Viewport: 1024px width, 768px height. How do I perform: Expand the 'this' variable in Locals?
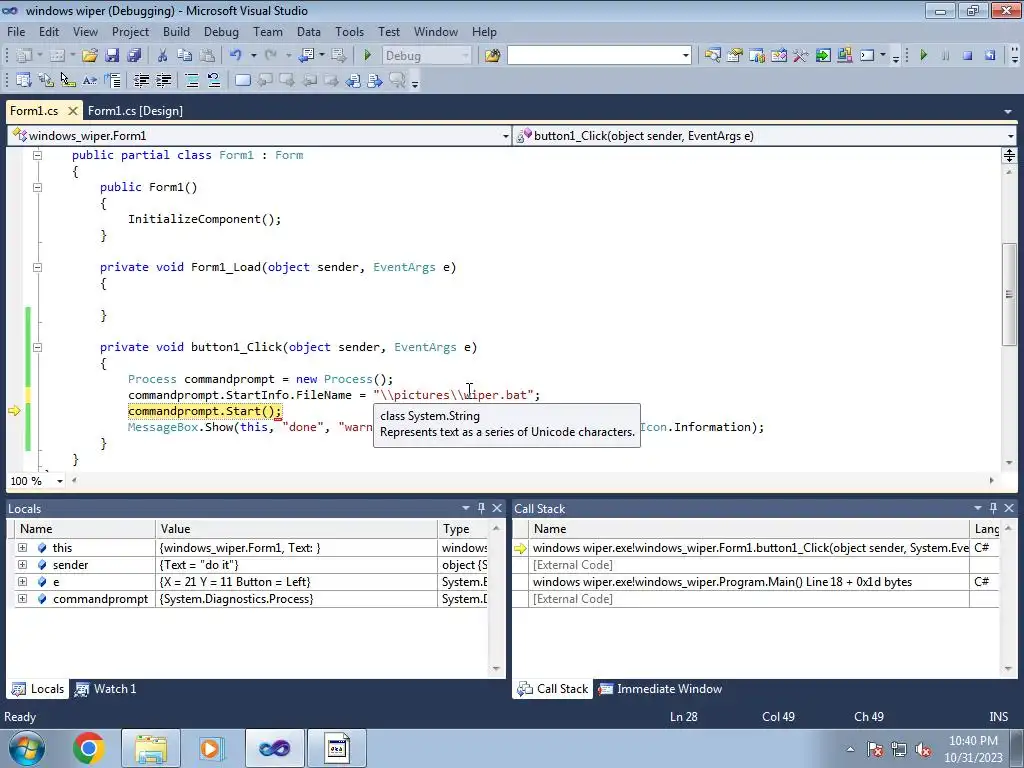tap(22, 547)
